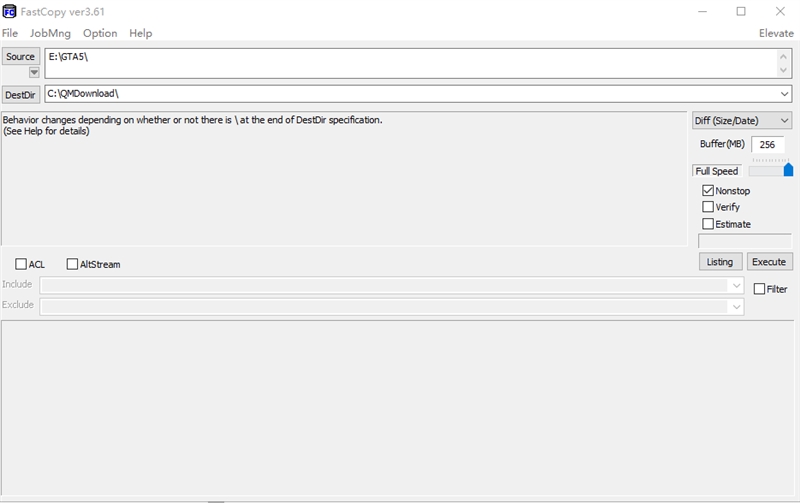Click the Execute button

769,262
